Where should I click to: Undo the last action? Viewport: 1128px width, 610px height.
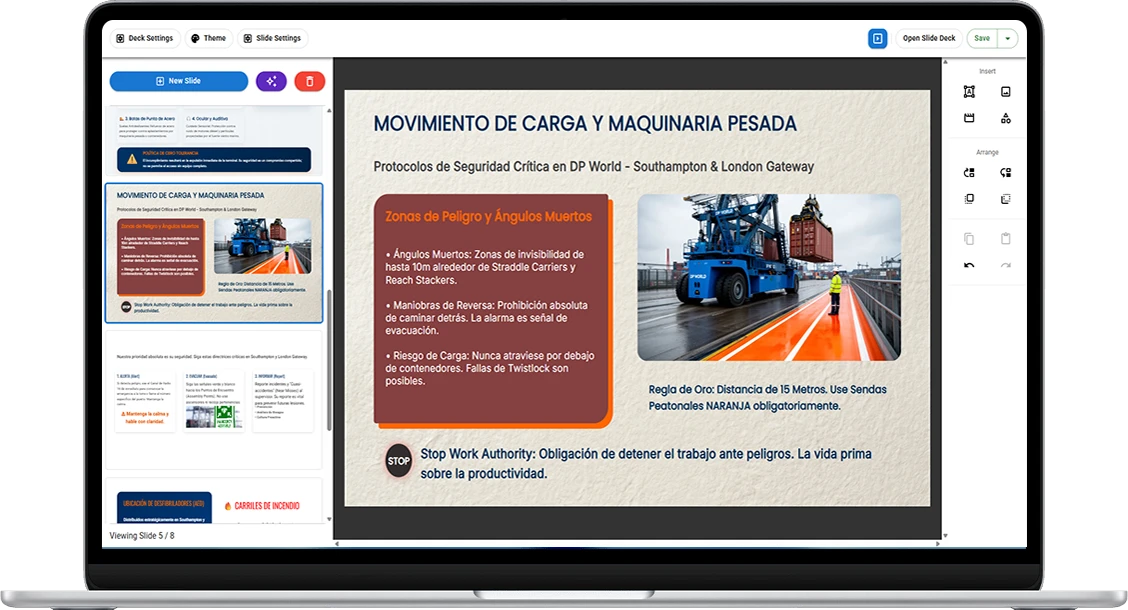[969, 265]
